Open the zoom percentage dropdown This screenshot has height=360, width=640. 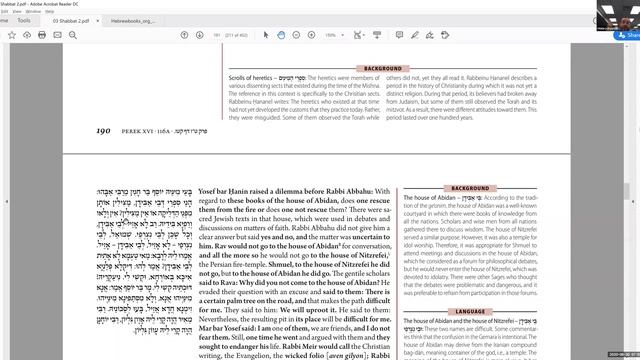342,35
